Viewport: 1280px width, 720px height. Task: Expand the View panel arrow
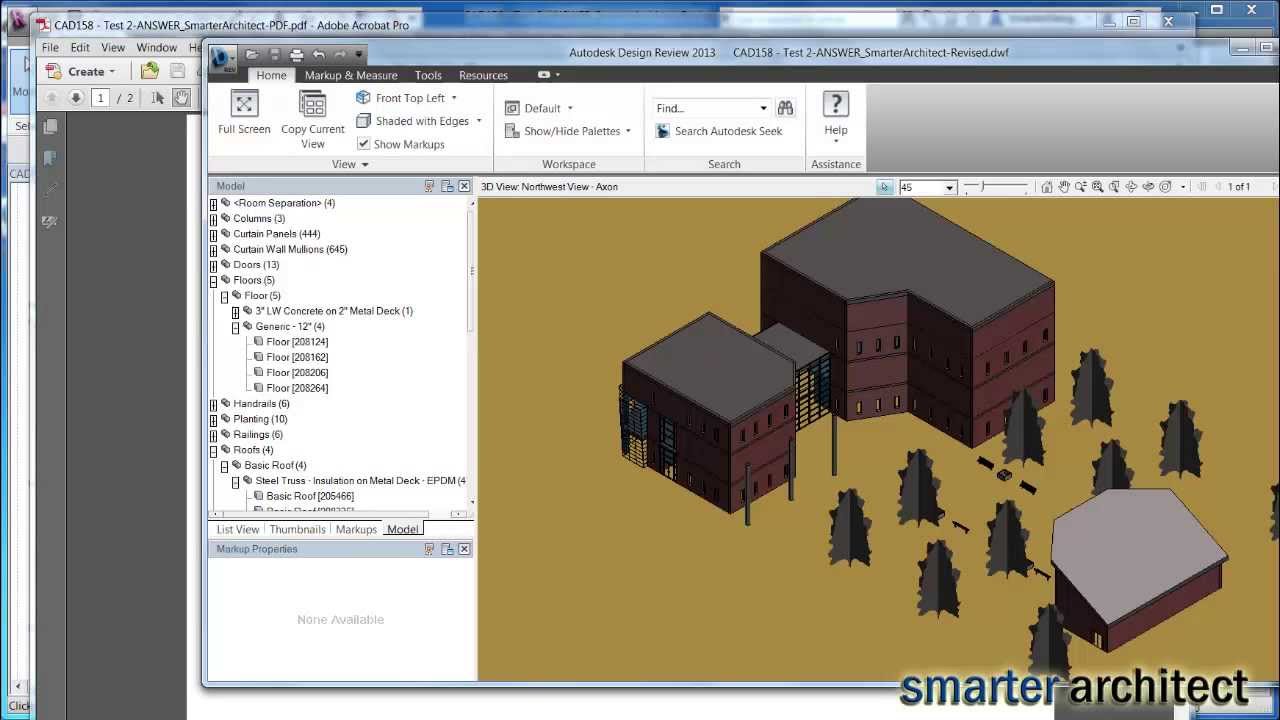tap(365, 165)
